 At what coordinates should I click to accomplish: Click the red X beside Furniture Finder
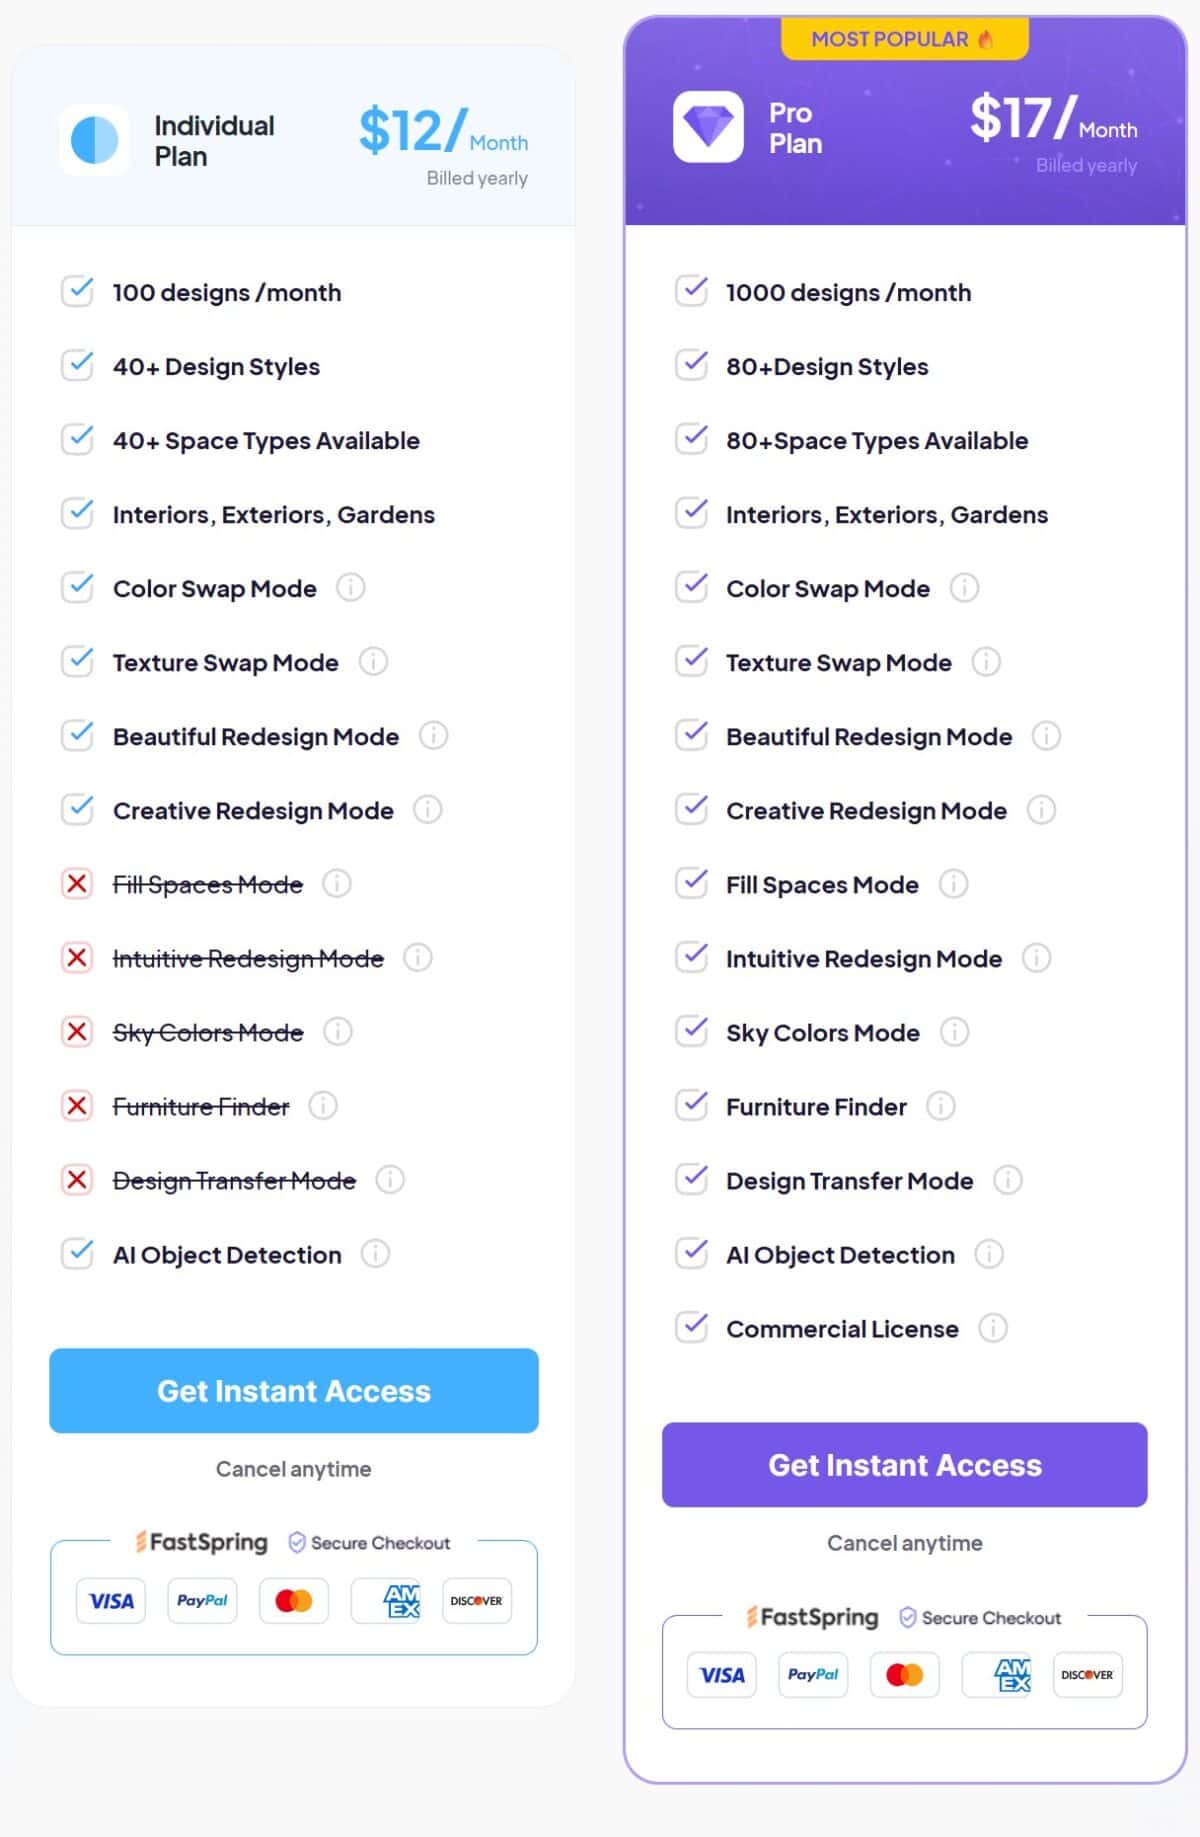77,1105
